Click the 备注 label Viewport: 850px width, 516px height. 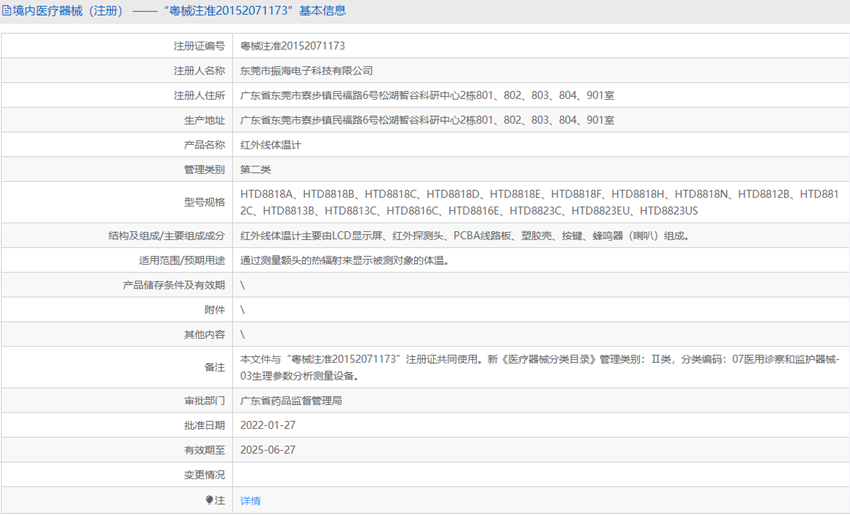[215, 367]
